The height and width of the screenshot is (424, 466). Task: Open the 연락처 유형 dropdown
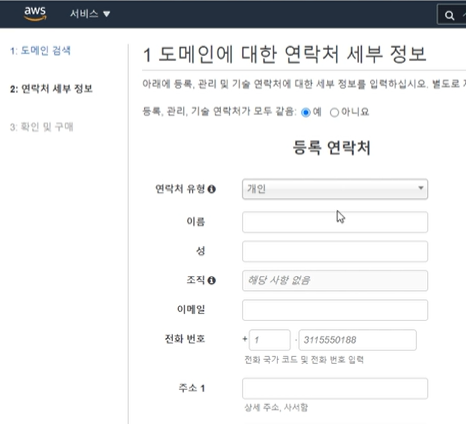tap(335, 189)
